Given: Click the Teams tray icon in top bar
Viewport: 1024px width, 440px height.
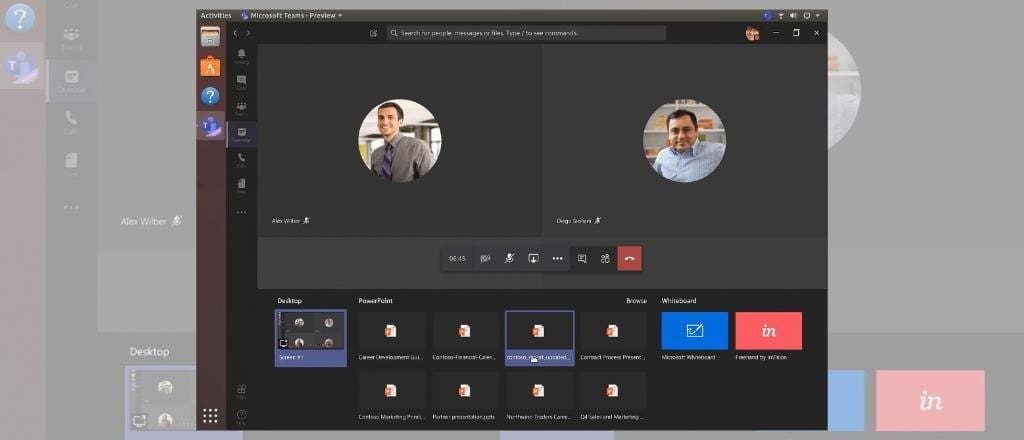Looking at the screenshot, I should pos(767,16).
